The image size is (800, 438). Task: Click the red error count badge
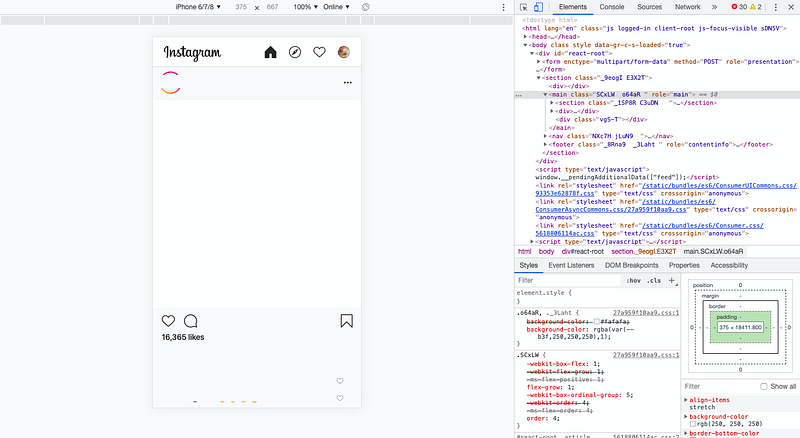(x=739, y=7)
